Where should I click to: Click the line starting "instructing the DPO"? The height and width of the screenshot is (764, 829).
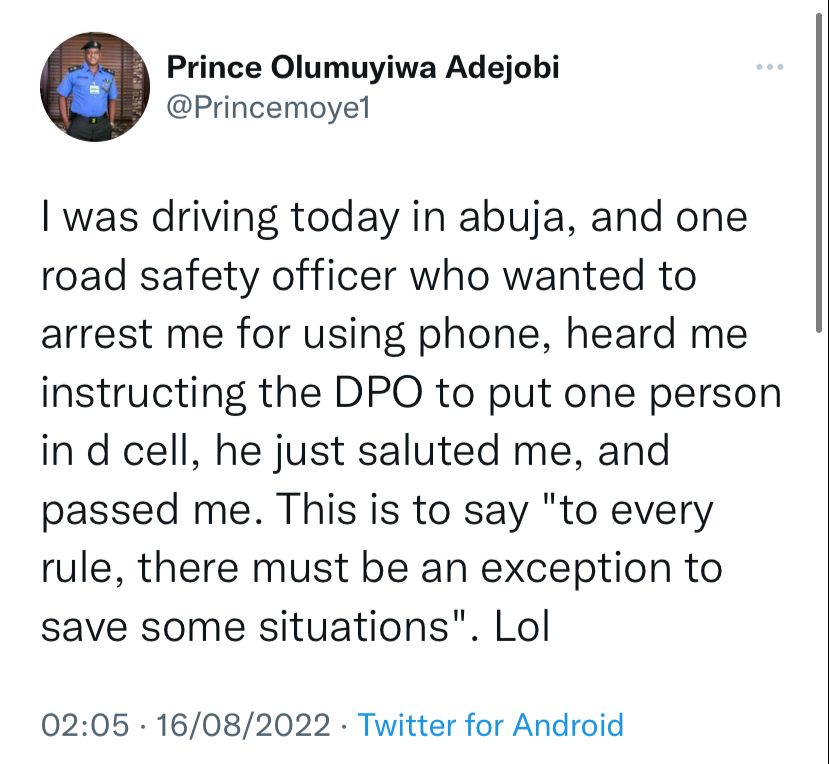click(411, 393)
